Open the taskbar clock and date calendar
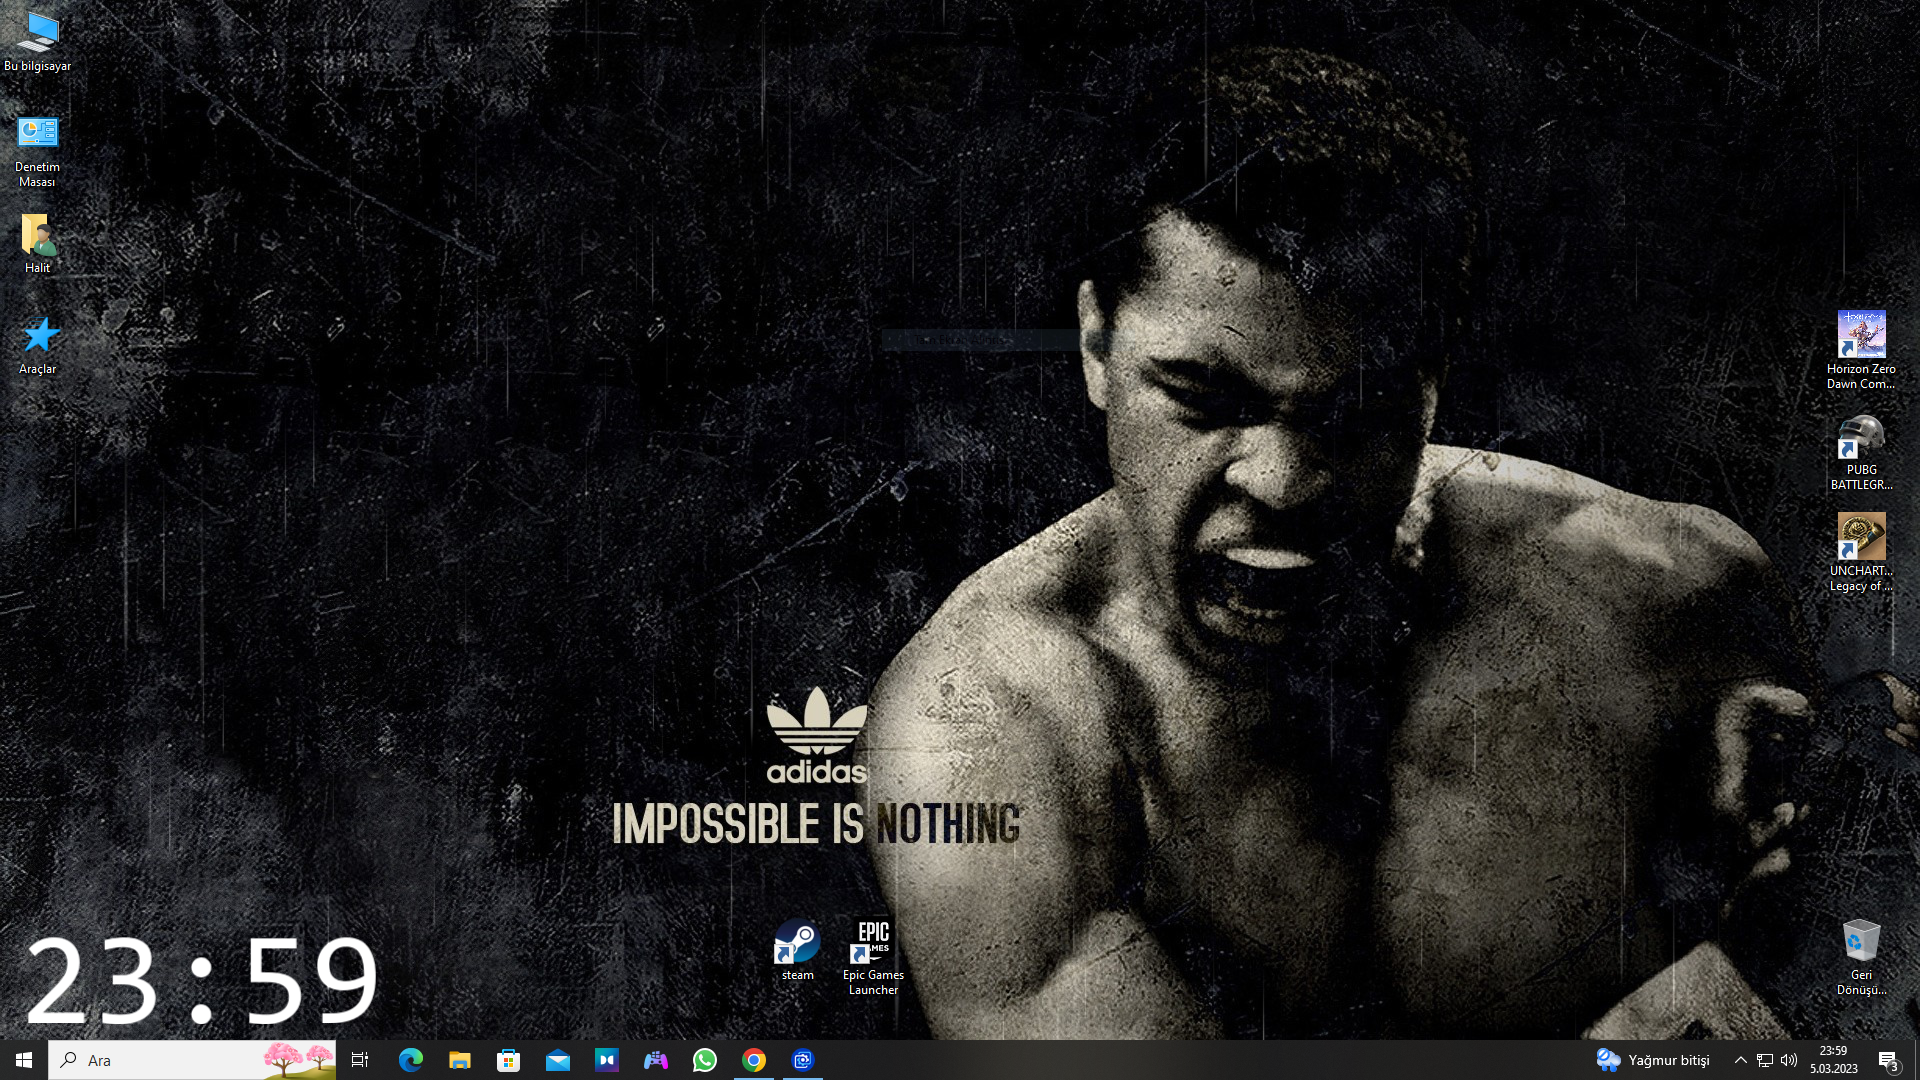The image size is (1920, 1080). point(1833,1060)
